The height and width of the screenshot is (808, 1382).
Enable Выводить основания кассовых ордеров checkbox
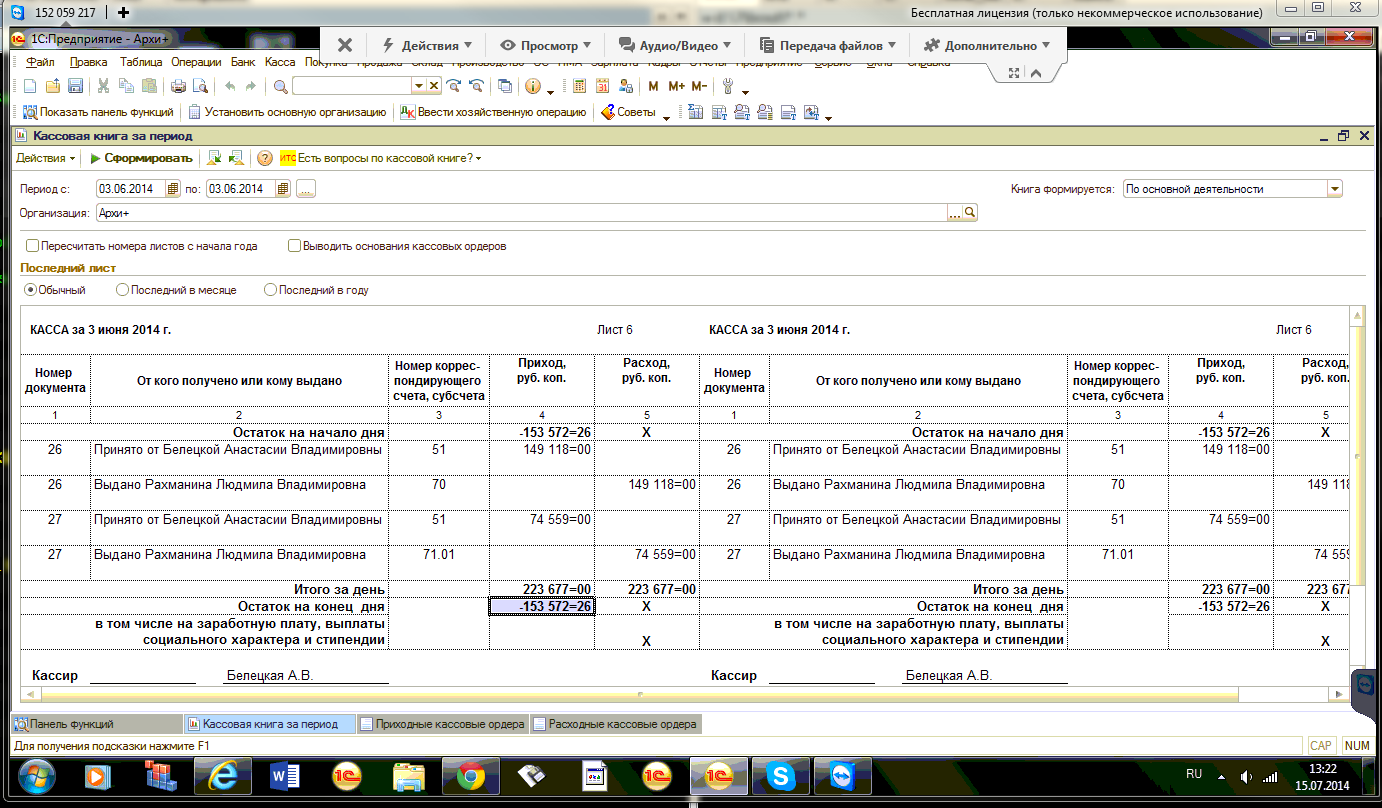point(294,245)
